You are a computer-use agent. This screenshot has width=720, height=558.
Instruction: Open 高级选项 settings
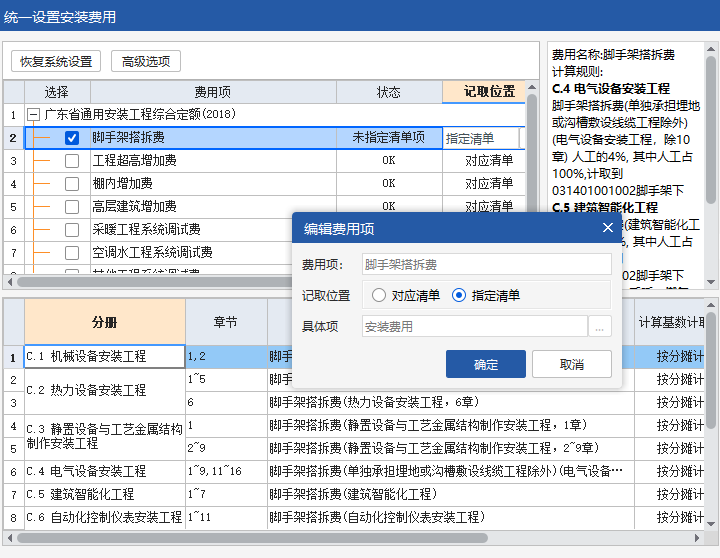click(x=146, y=61)
